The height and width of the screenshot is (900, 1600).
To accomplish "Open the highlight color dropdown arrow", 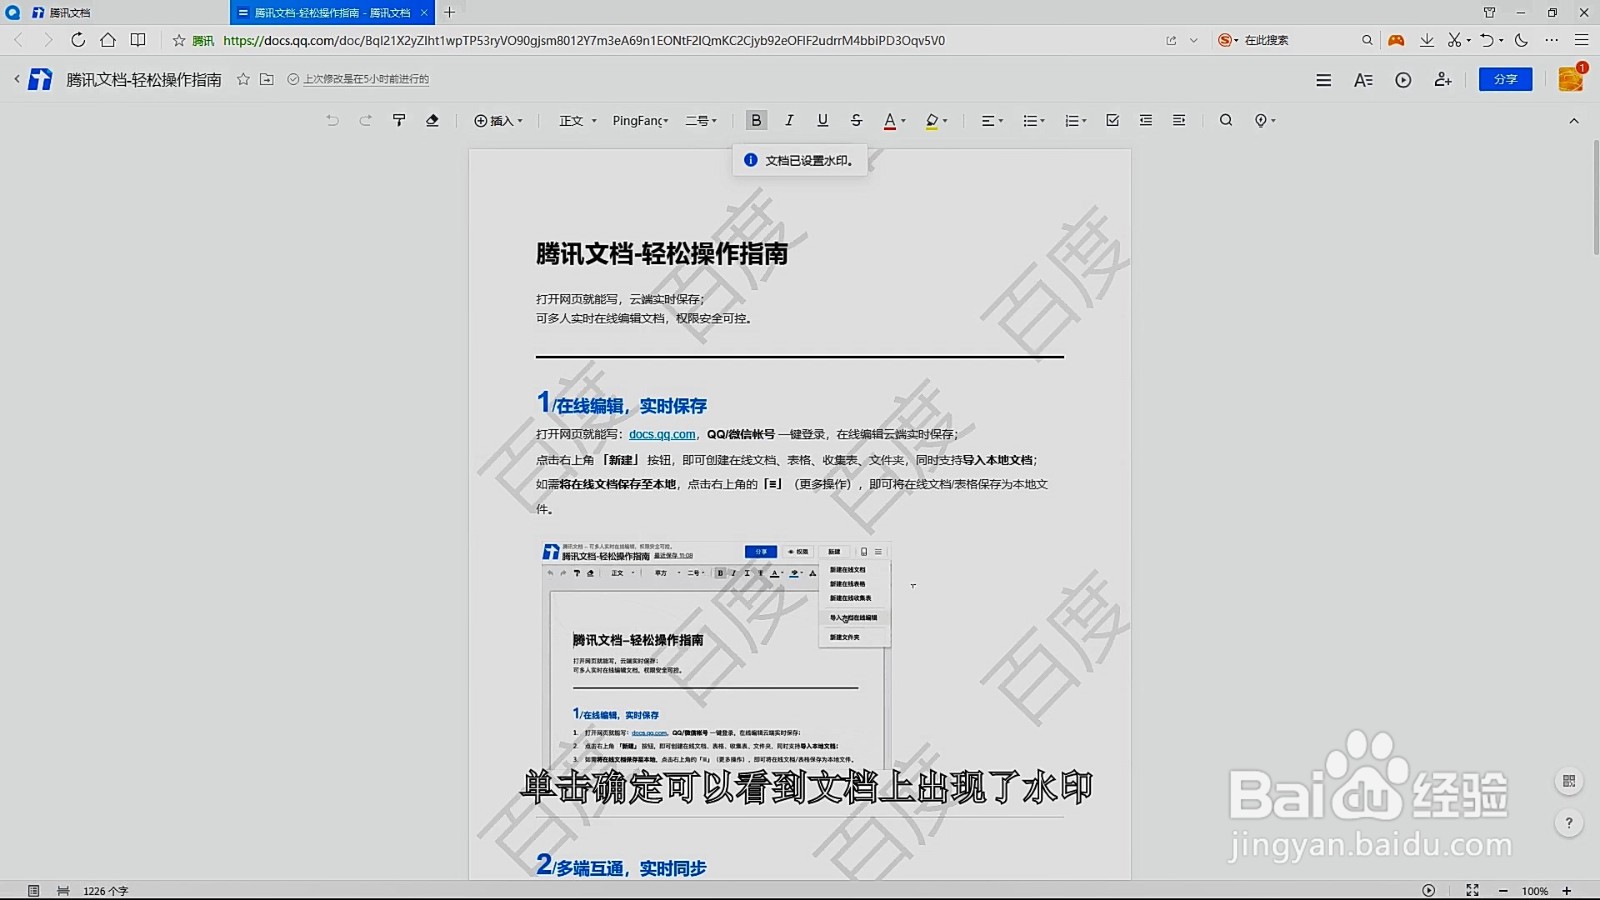I will [x=945, y=121].
